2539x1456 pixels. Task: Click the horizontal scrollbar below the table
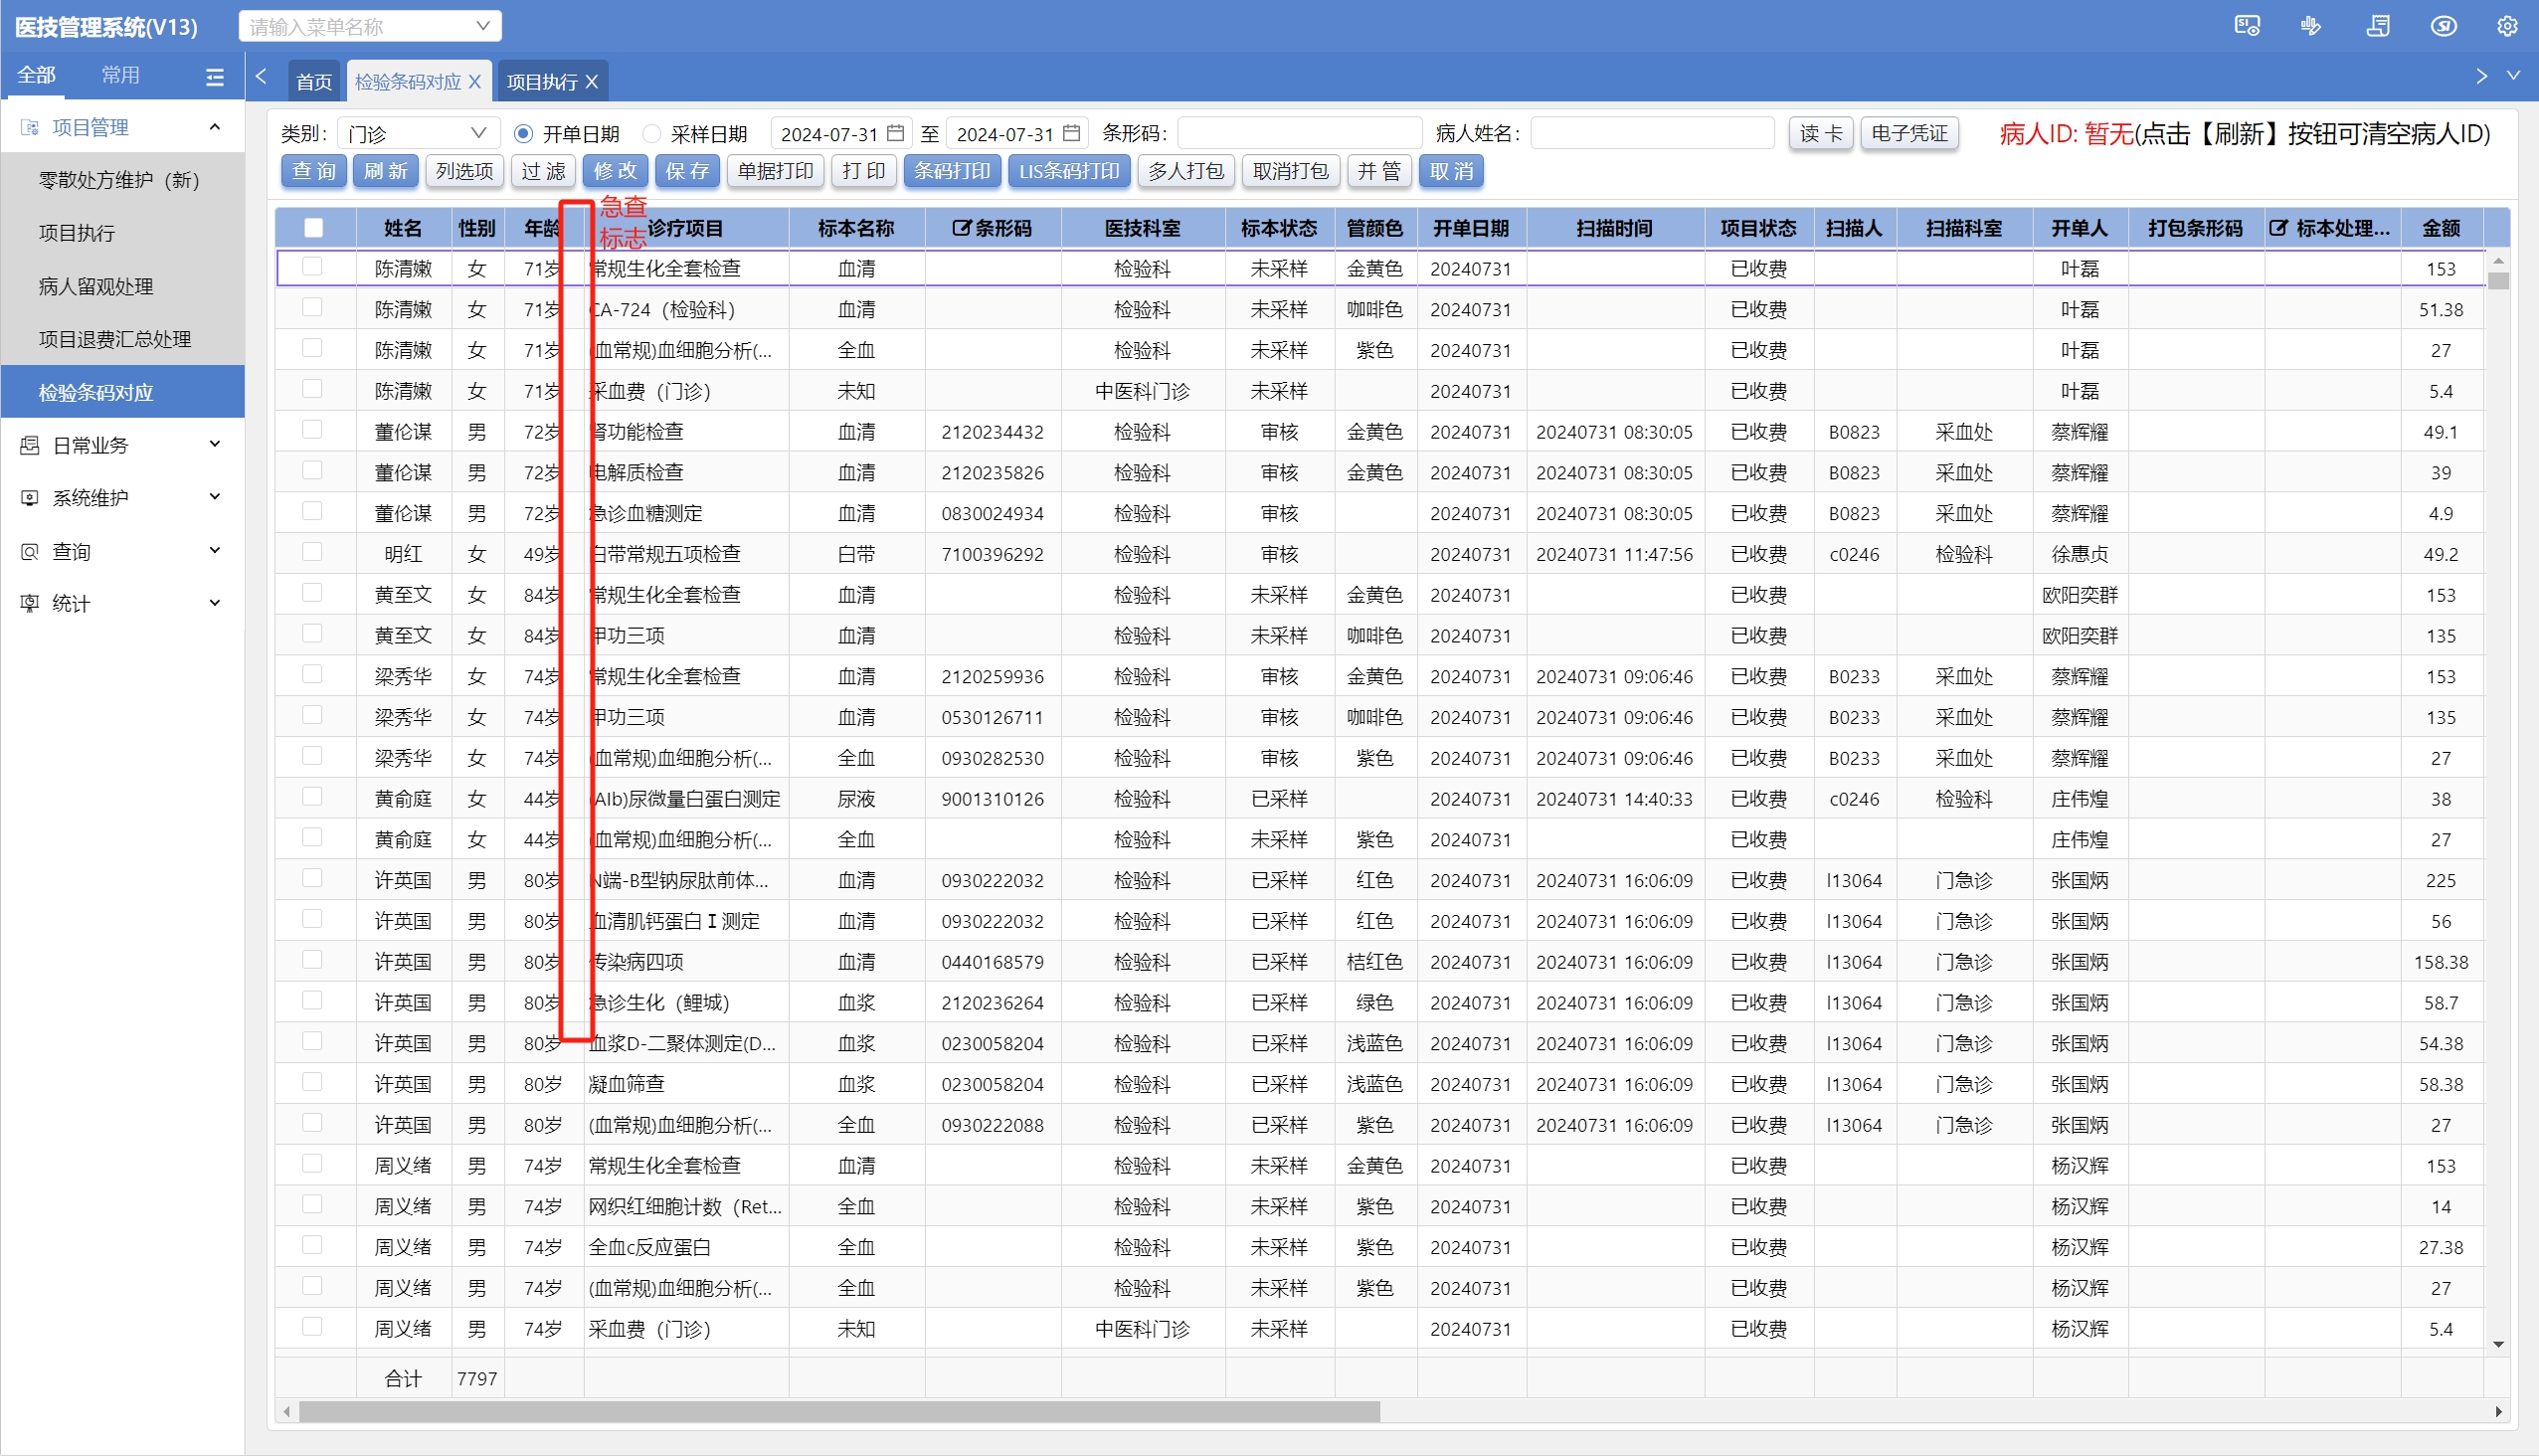coord(838,1411)
